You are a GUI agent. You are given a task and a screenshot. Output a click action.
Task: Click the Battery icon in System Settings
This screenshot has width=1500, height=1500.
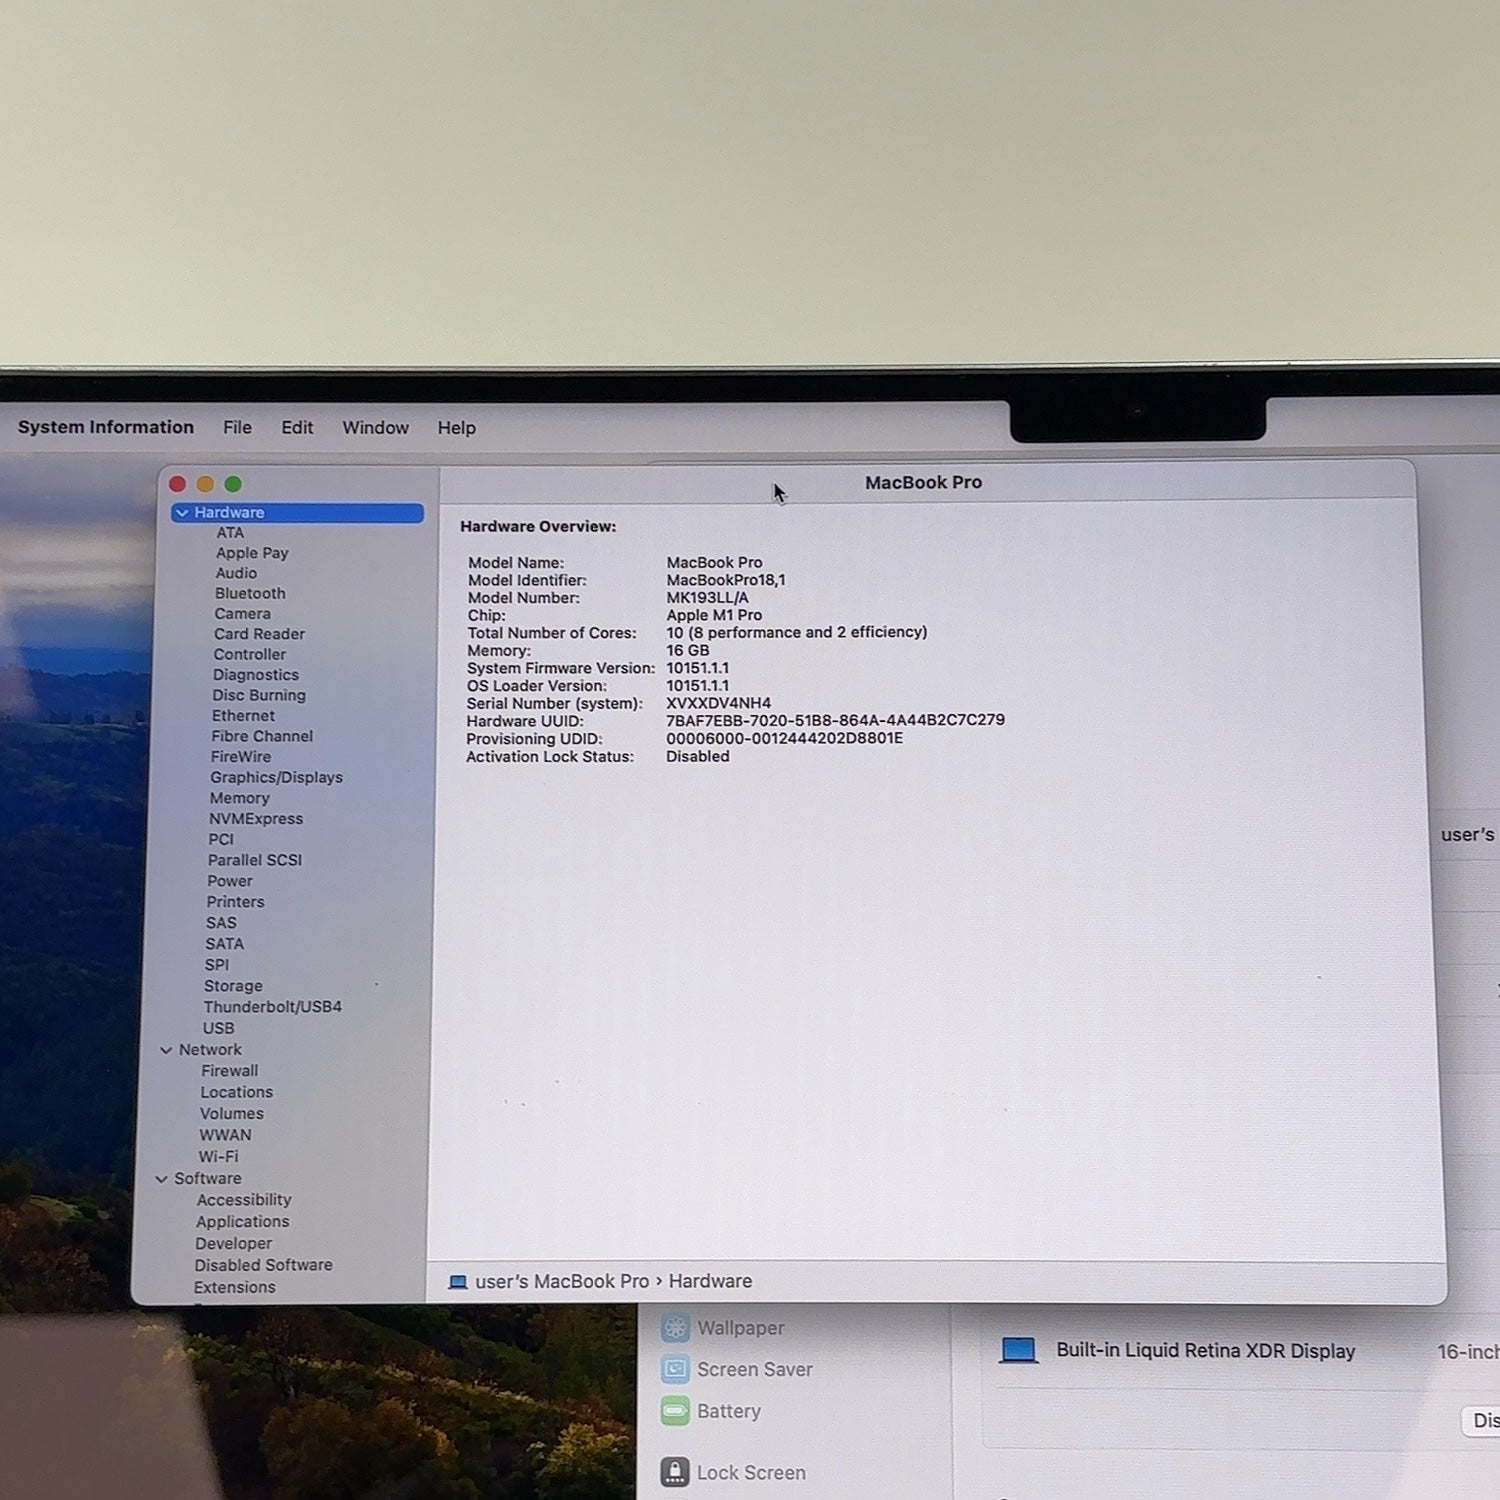[x=675, y=1411]
